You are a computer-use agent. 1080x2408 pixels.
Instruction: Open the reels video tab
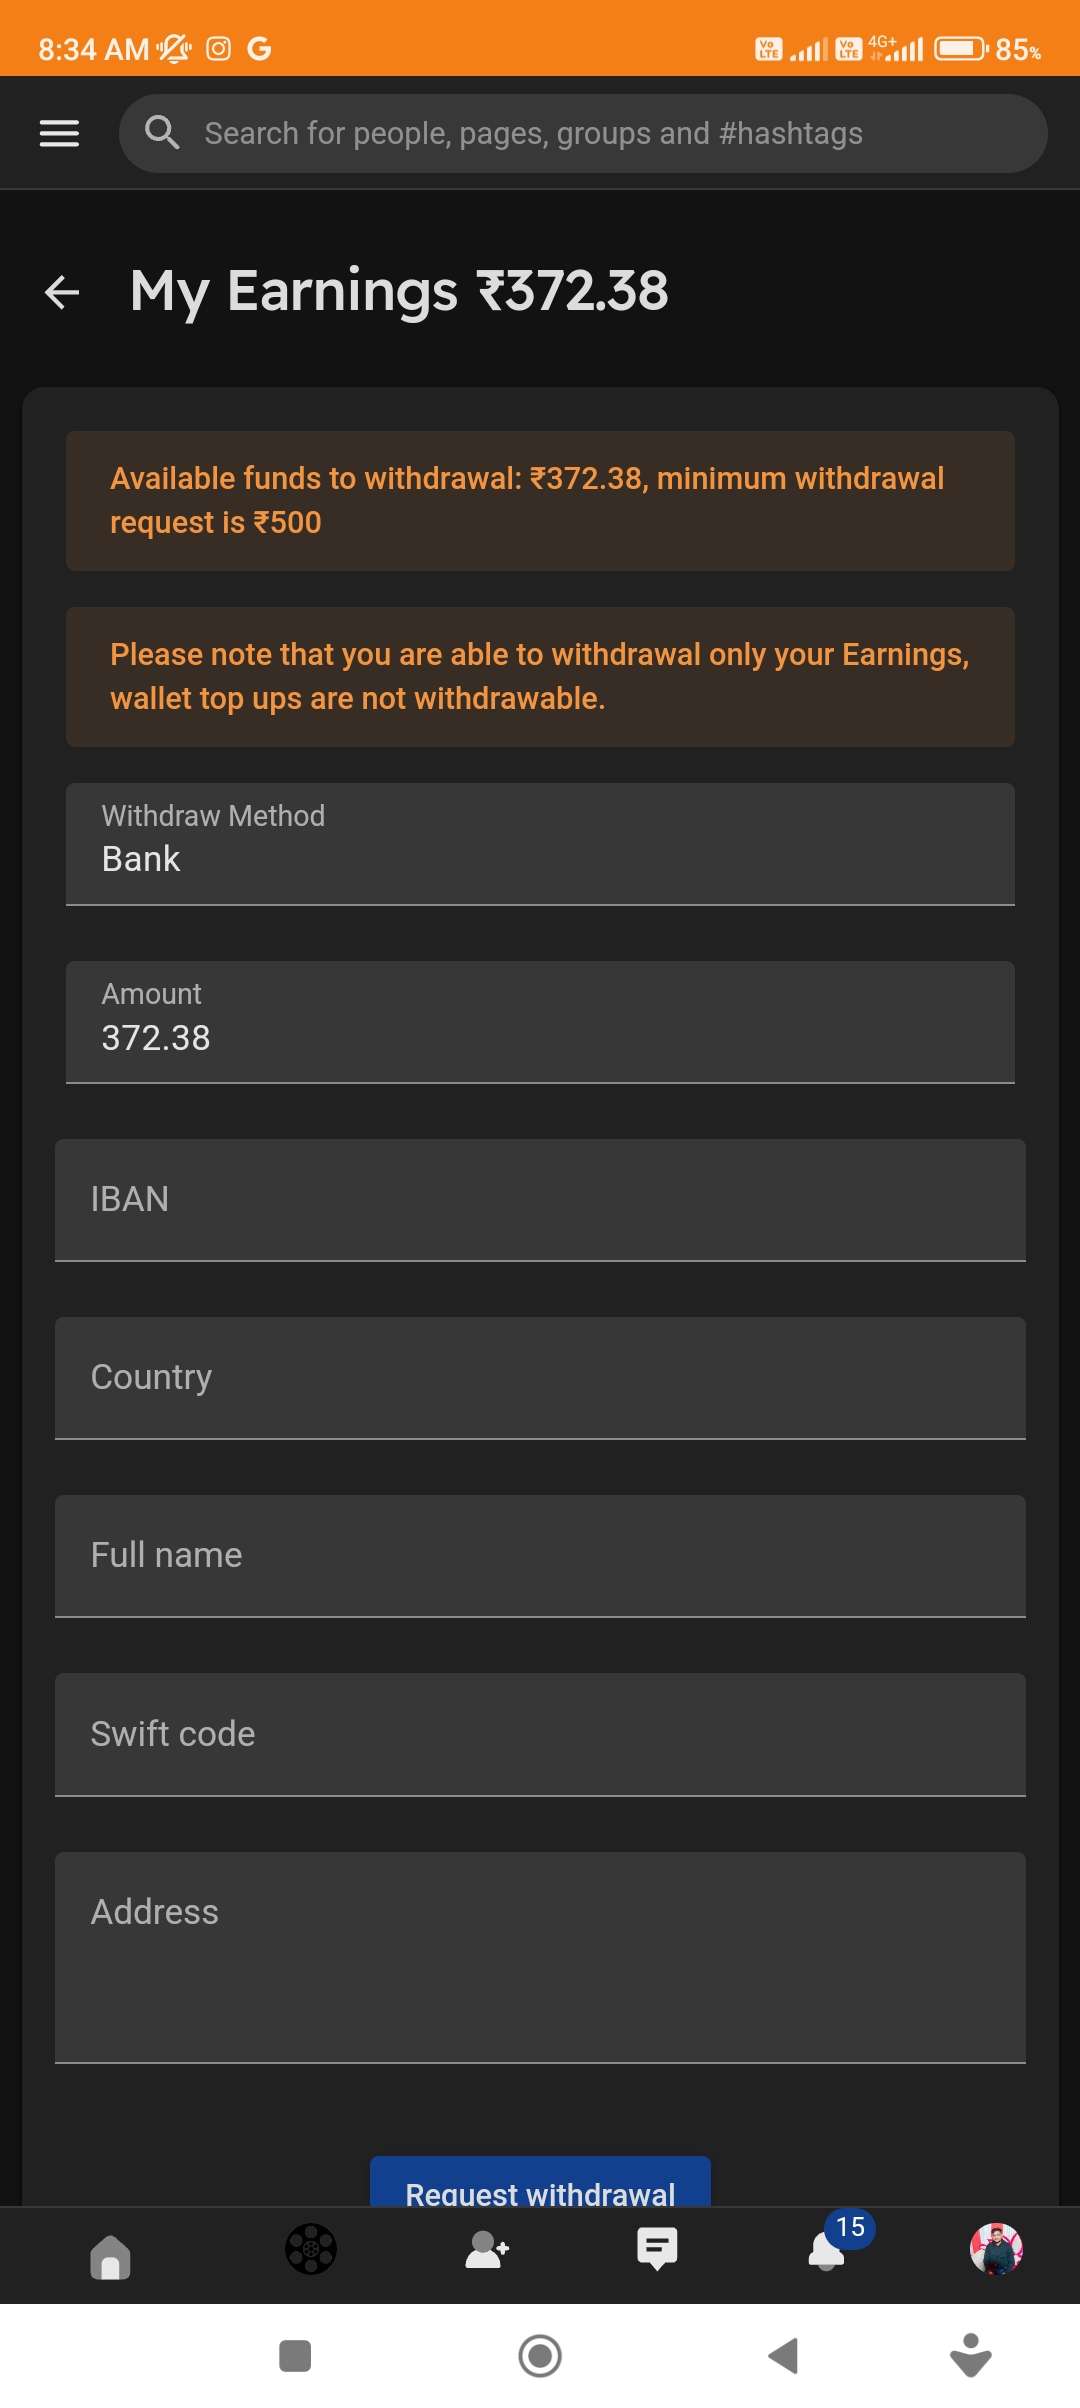[x=311, y=2249]
